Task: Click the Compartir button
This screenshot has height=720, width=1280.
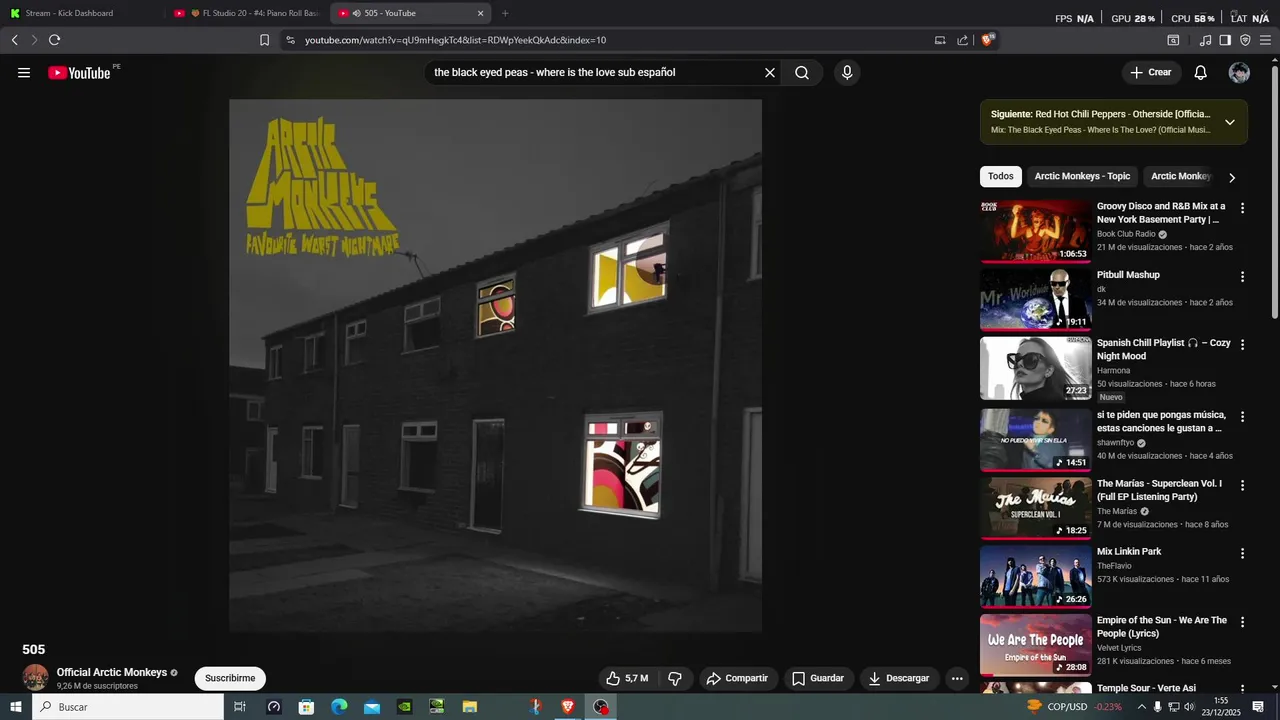Action: tap(737, 678)
